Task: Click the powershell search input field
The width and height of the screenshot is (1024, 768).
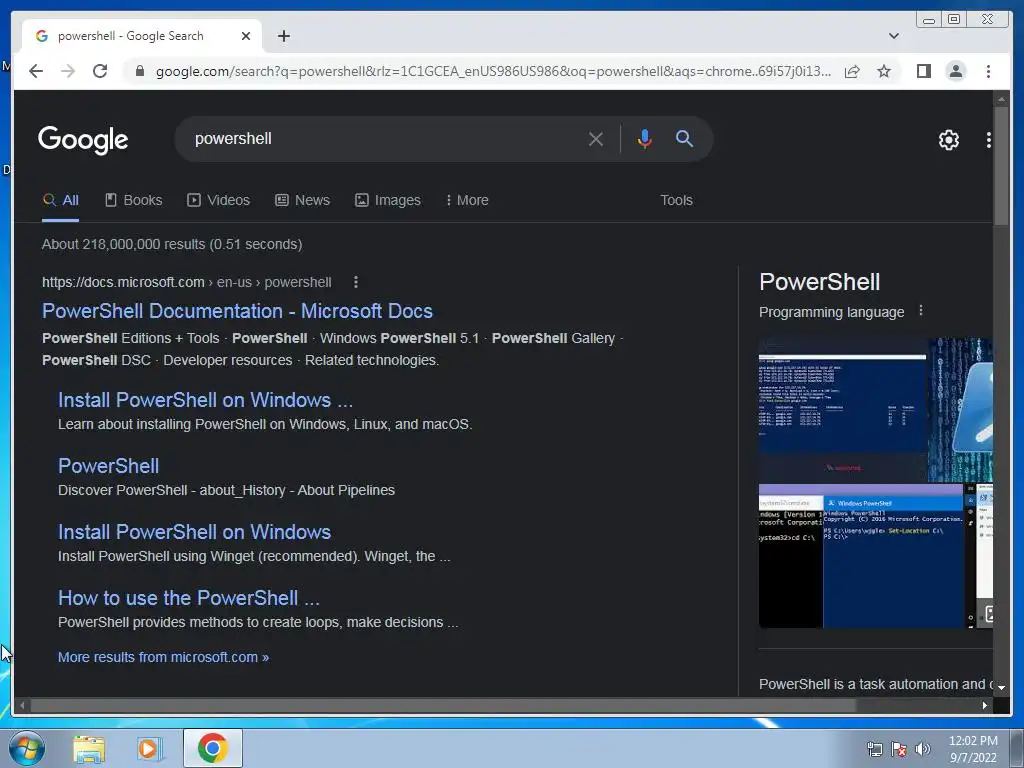Action: point(385,139)
